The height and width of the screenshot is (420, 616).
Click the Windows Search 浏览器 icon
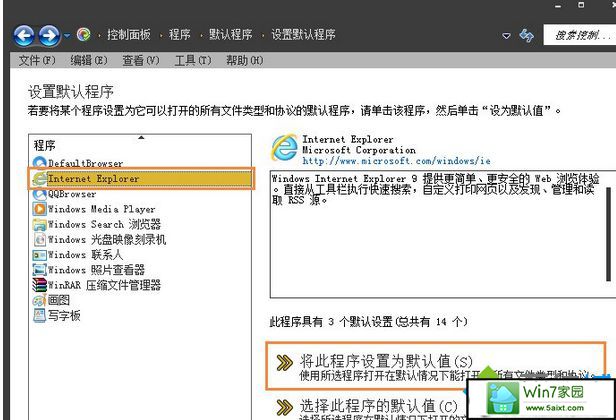click(x=39, y=224)
